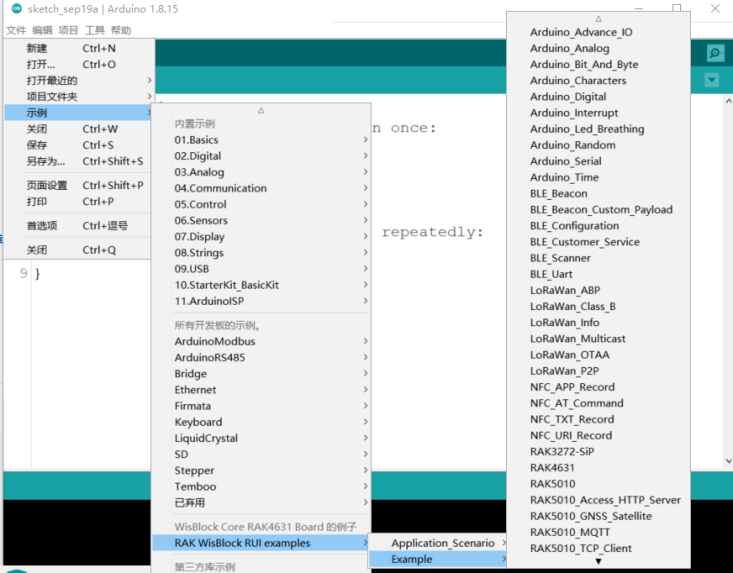Image resolution: width=733 pixels, height=573 pixels.
Task: Open RAK5010_MQTT example
Action: pos(598,532)
